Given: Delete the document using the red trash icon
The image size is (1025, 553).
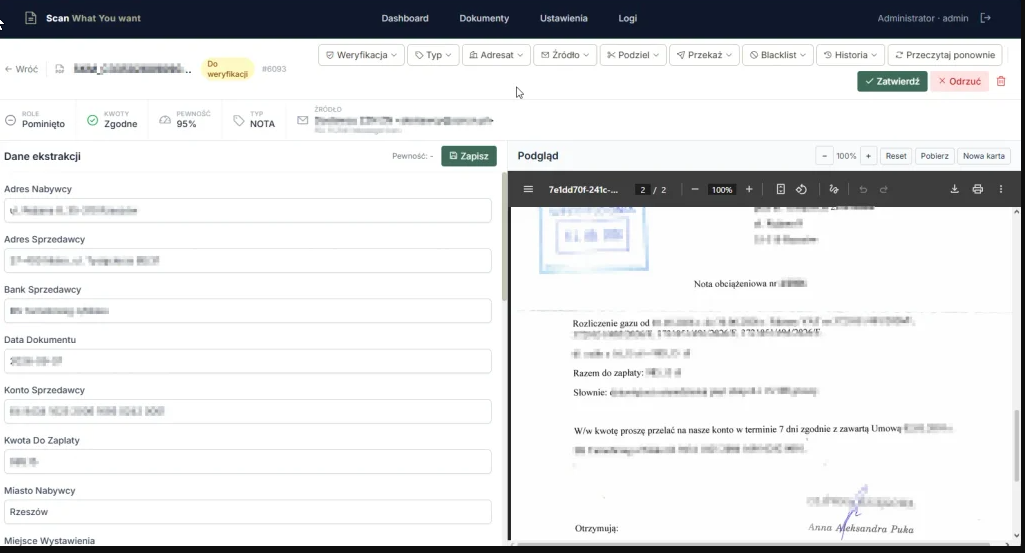Looking at the screenshot, I should pyautogui.click(x=1001, y=81).
